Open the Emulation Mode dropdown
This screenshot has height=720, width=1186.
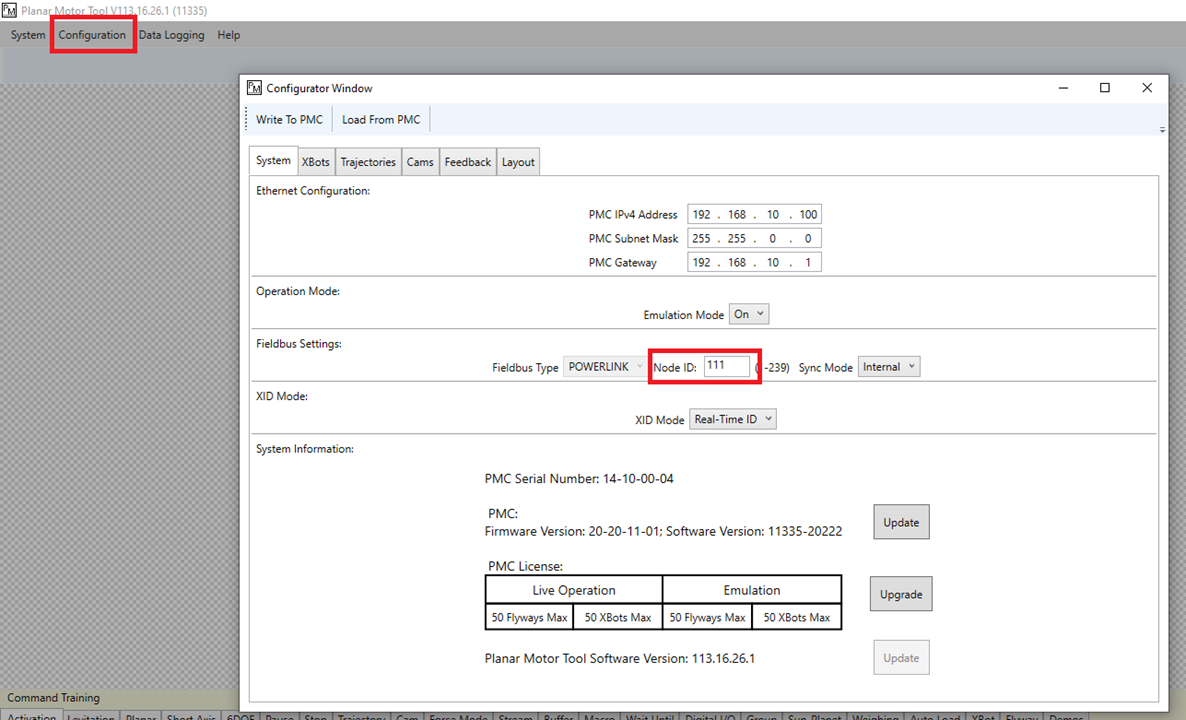[x=749, y=314]
